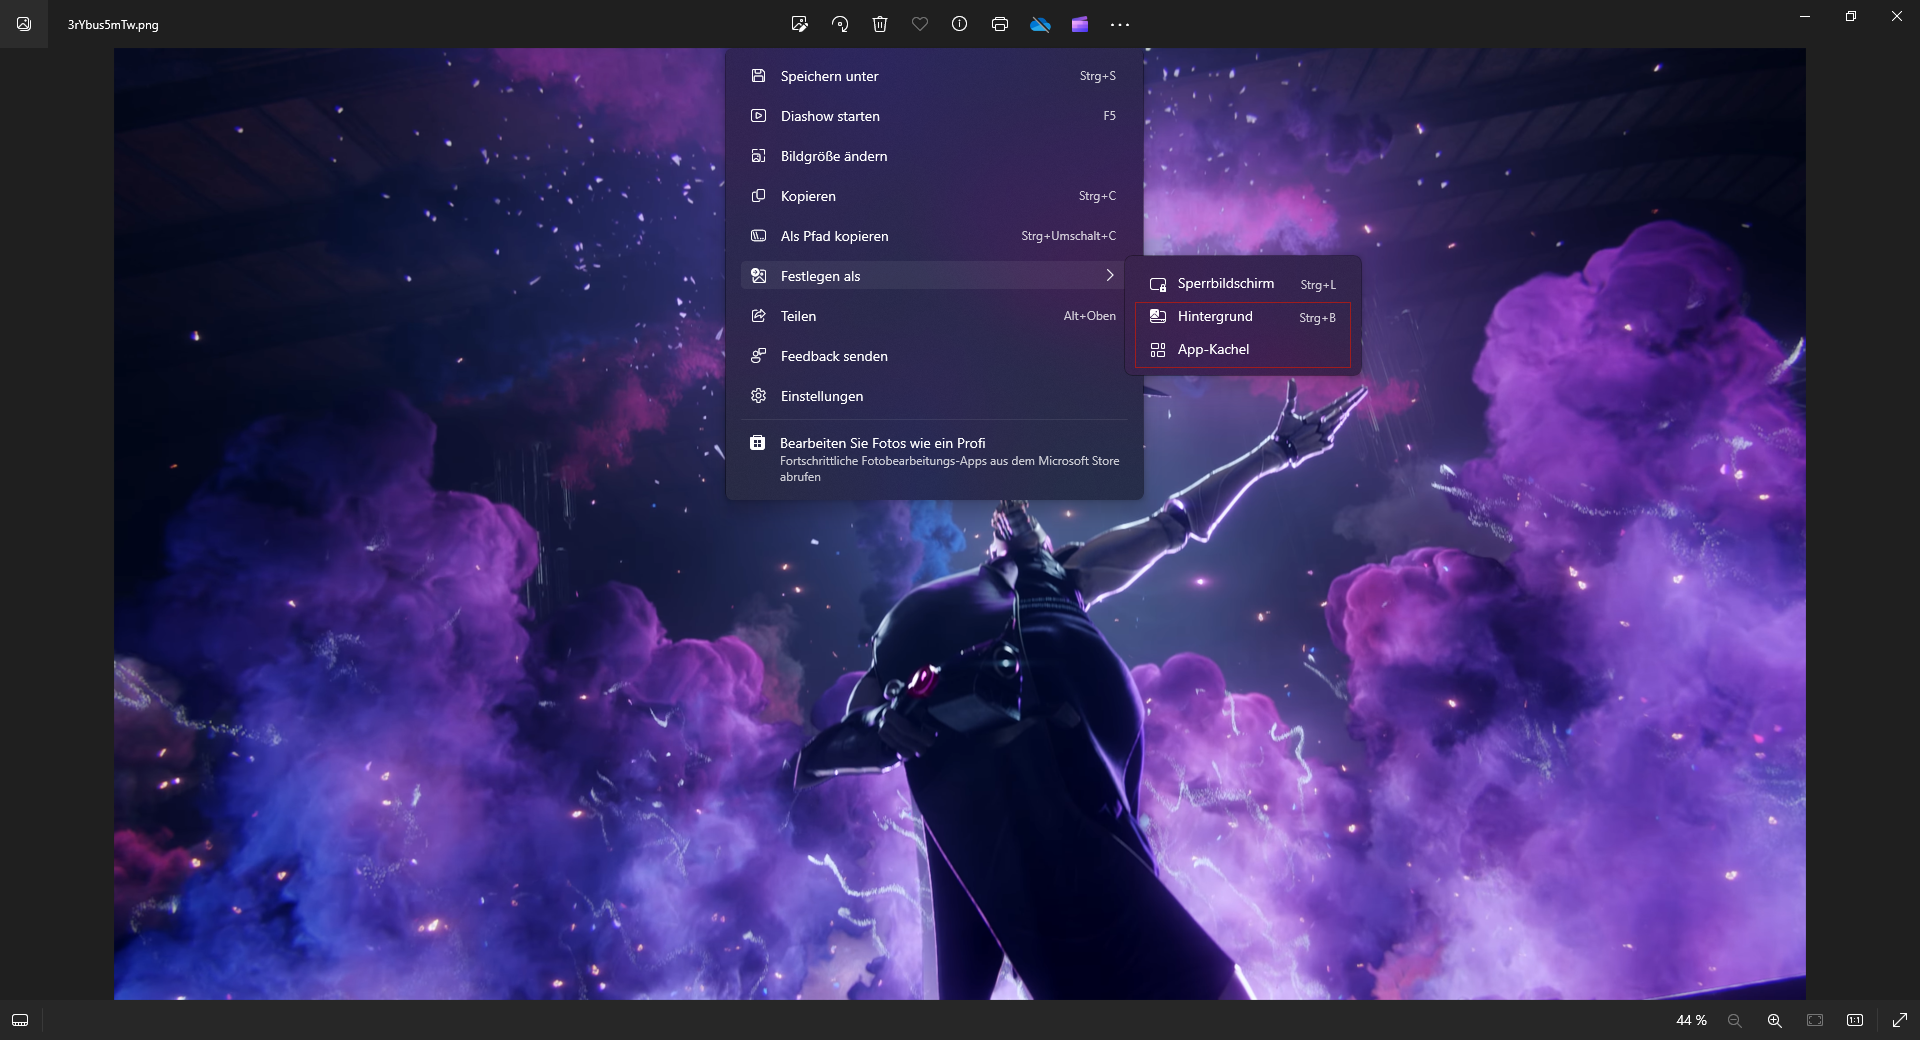
Task: Mark photo as favorite with heart icon
Action: point(920,24)
